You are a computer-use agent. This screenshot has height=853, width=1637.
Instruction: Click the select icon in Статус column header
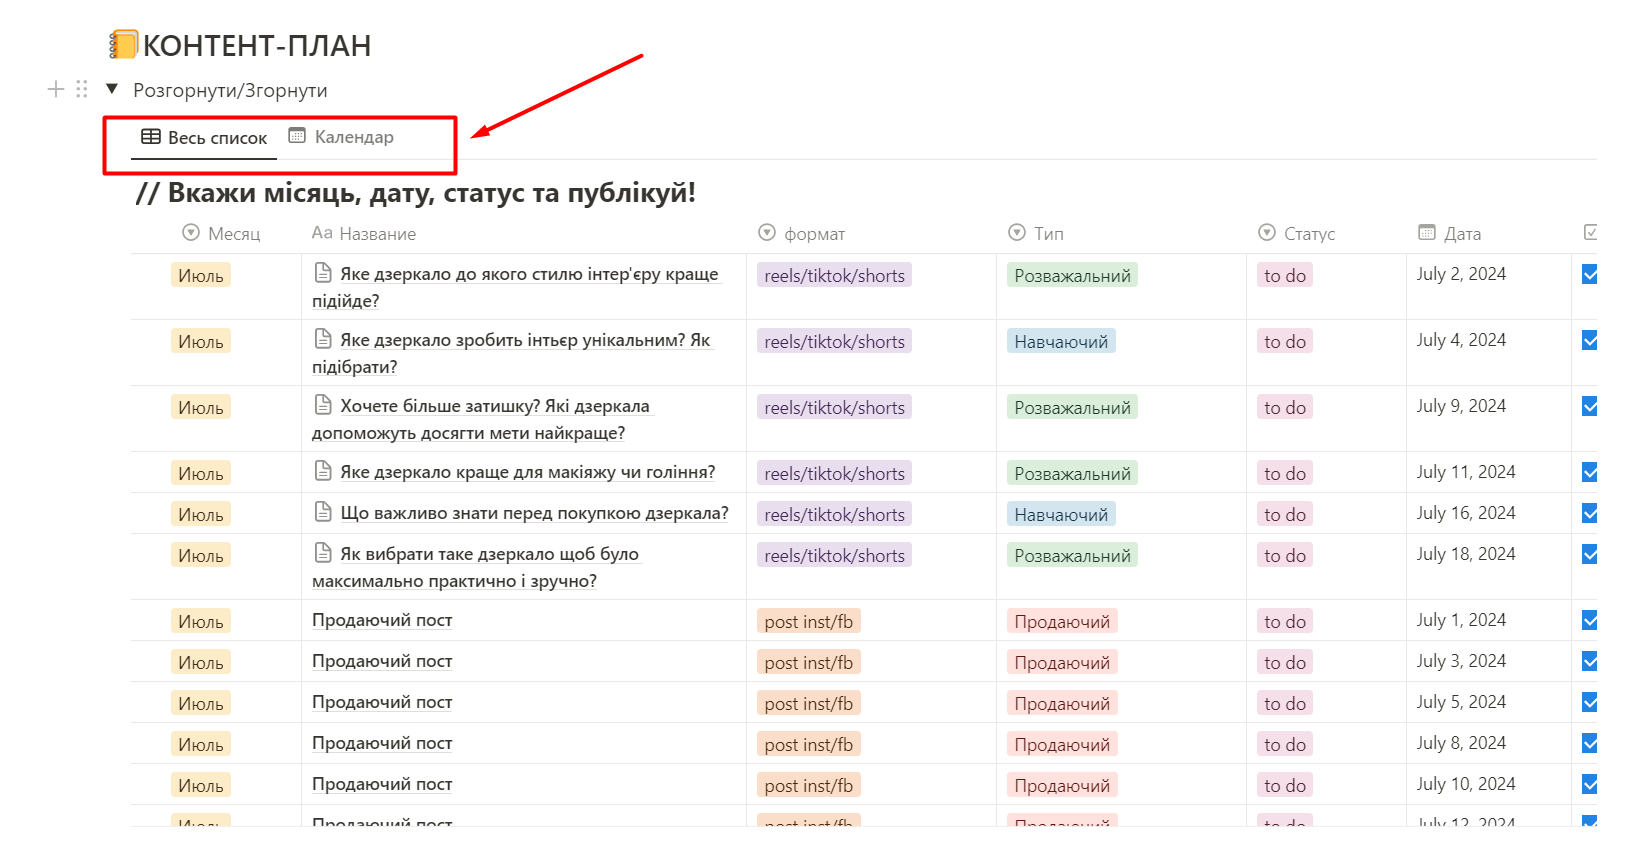pos(1267,233)
